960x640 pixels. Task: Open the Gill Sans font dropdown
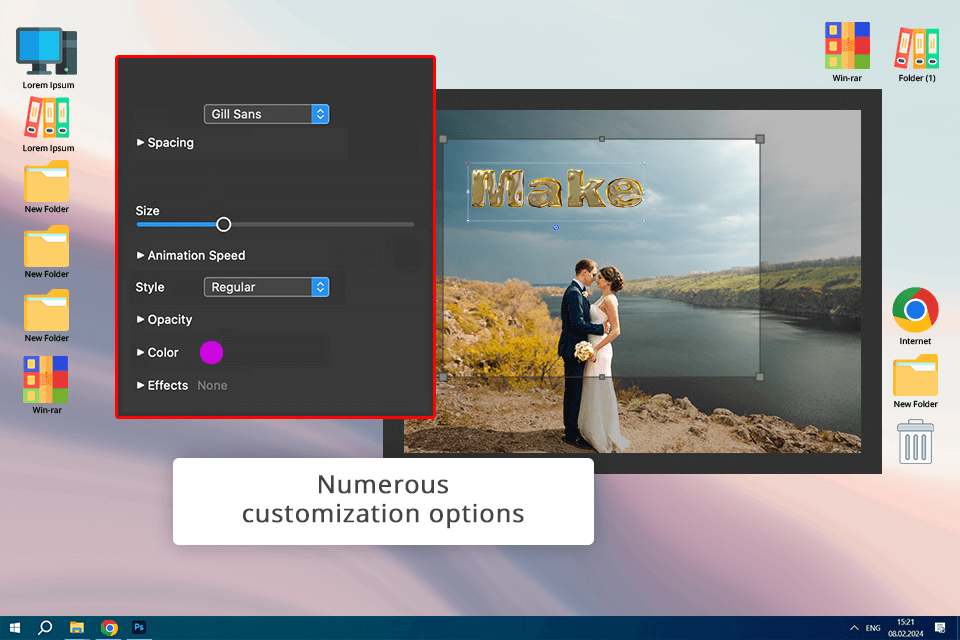pyautogui.click(x=266, y=114)
